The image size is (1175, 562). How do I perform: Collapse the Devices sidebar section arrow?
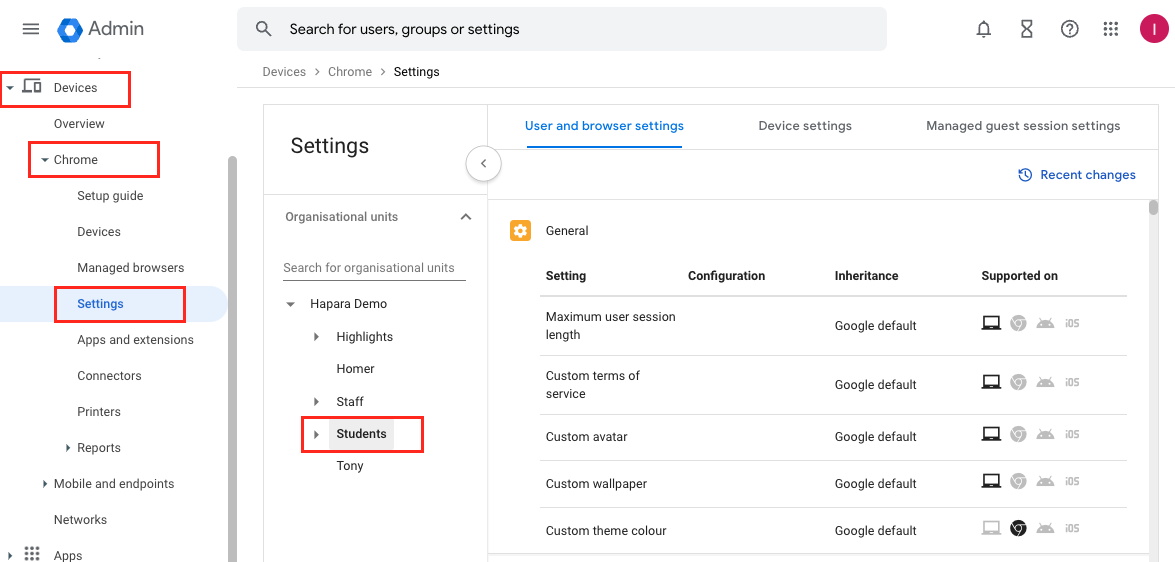pos(10,88)
